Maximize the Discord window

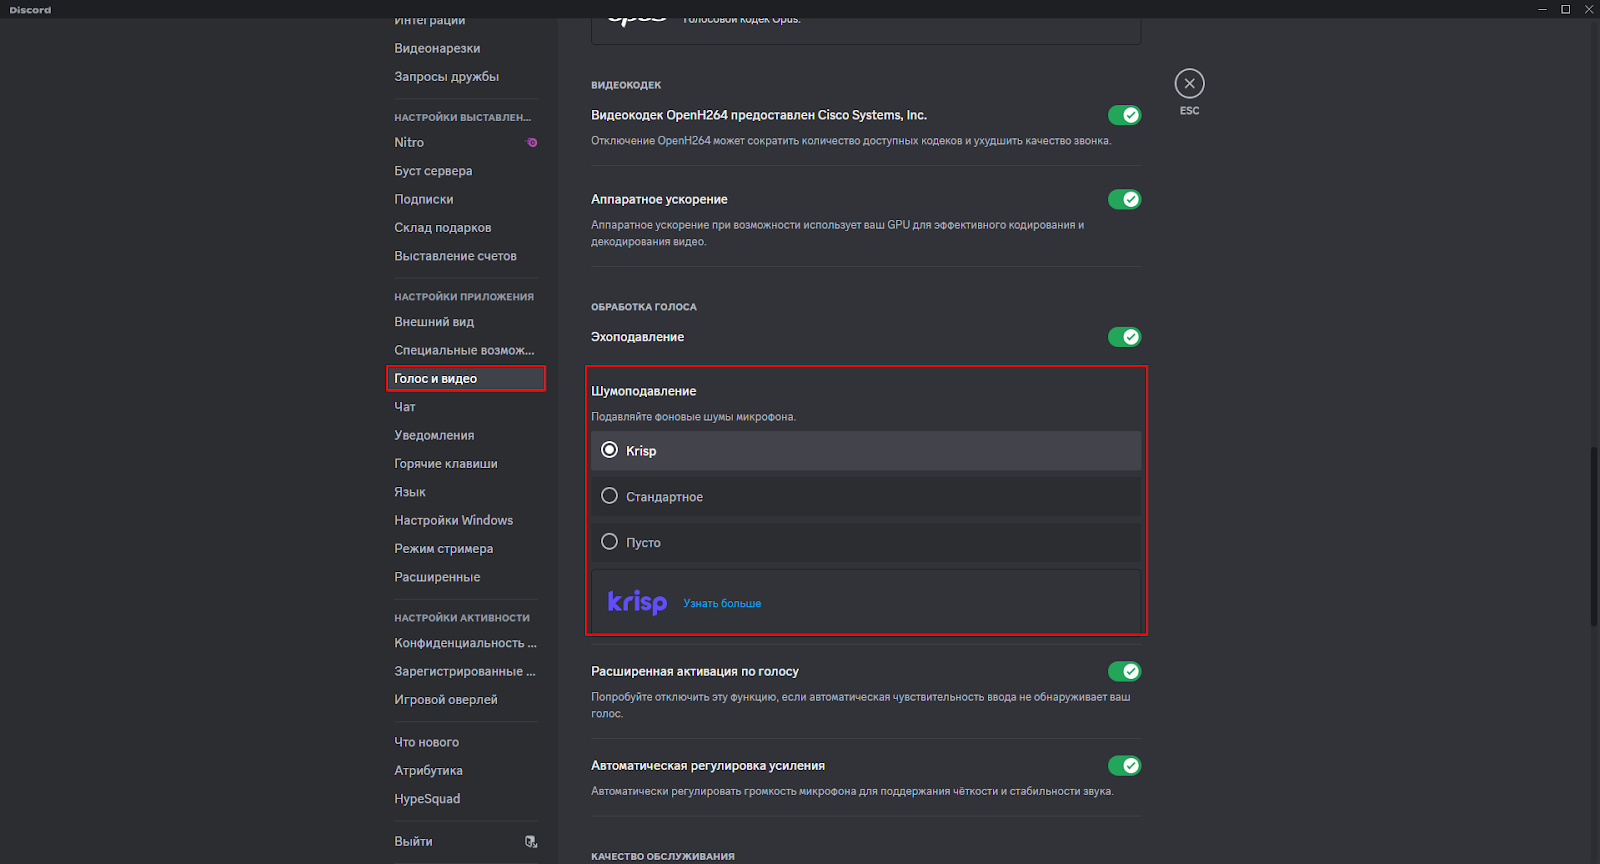pos(1565,9)
